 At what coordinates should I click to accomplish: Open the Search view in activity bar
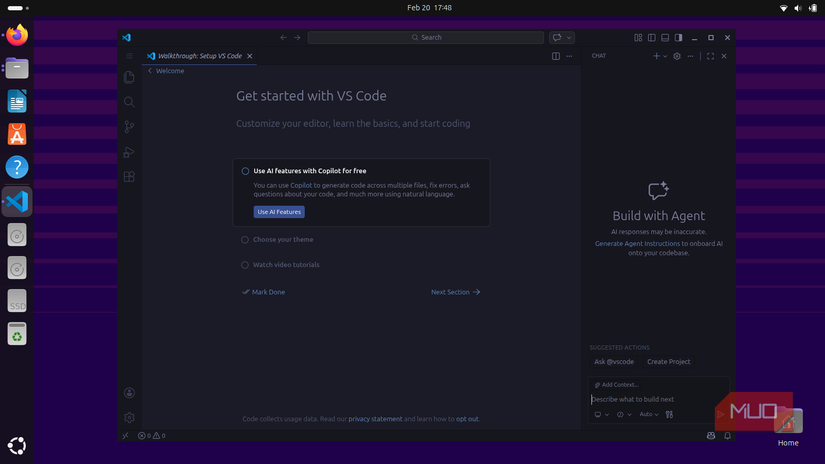tap(129, 102)
